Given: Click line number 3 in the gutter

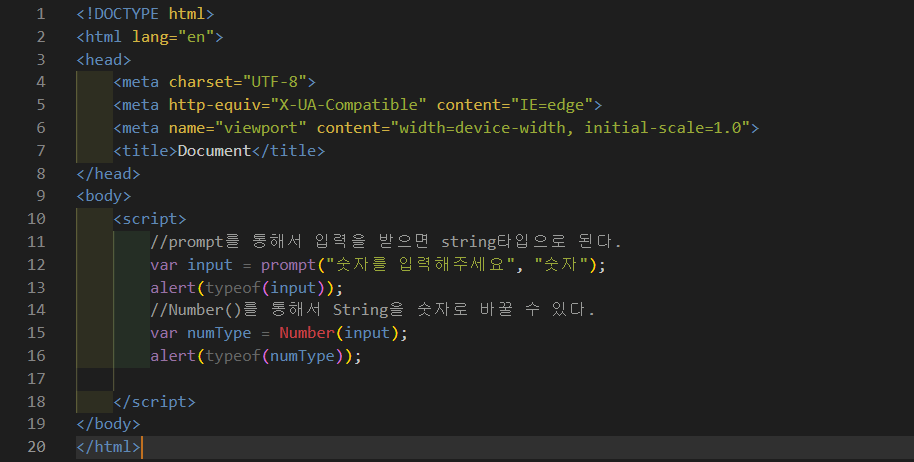Looking at the screenshot, I should pos(41,59).
